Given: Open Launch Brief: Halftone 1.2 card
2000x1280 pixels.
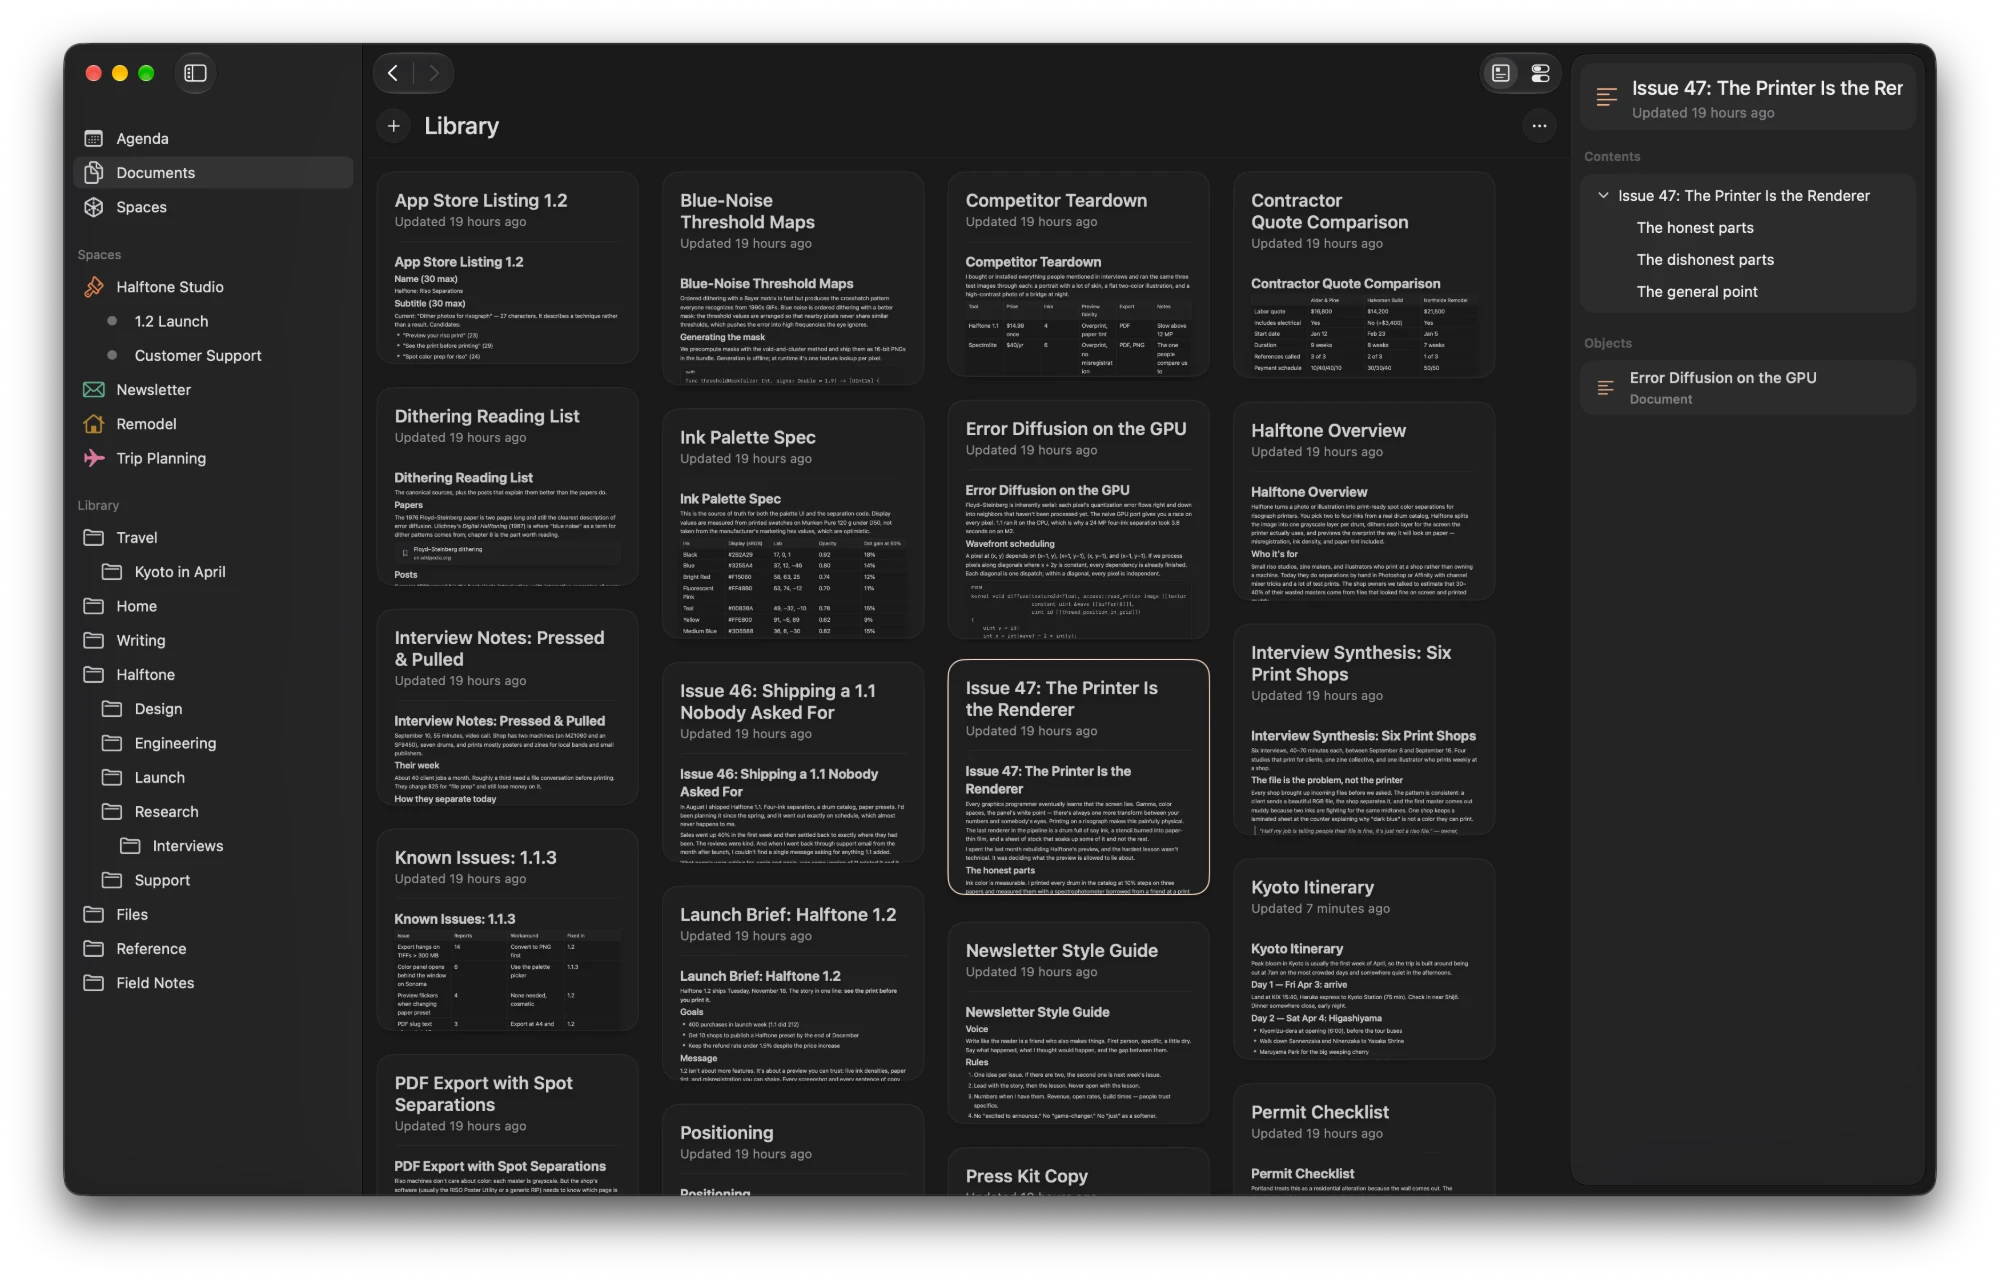Looking at the screenshot, I should 793,984.
